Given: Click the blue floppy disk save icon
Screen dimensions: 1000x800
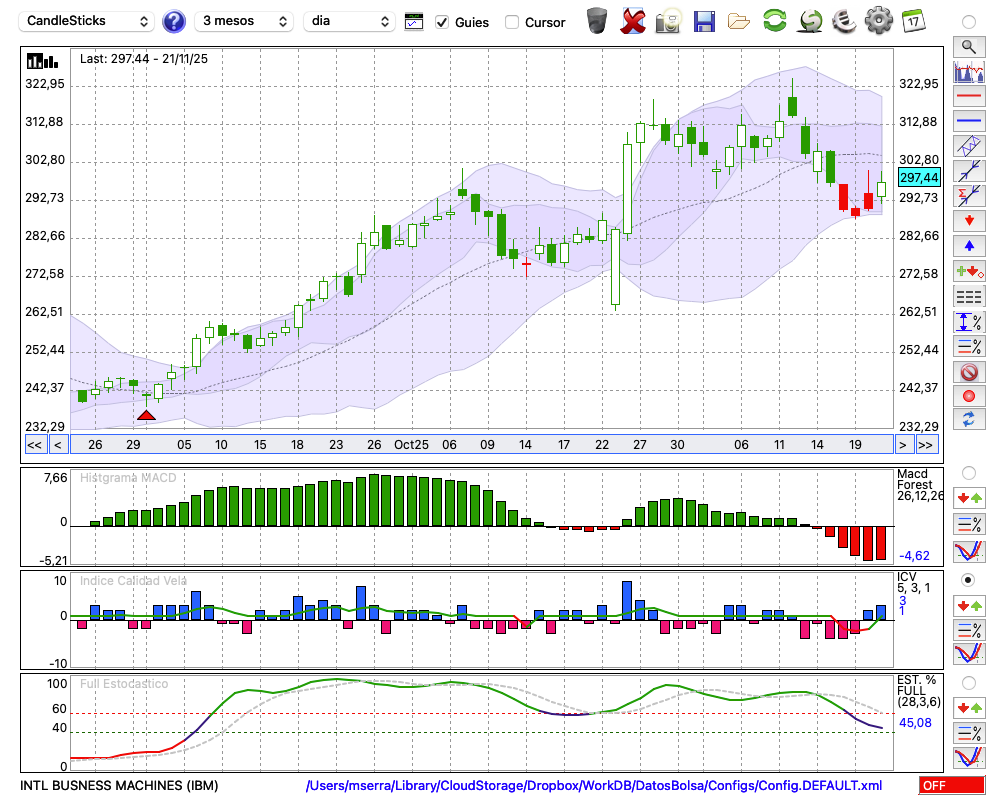Looking at the screenshot, I should [x=704, y=21].
